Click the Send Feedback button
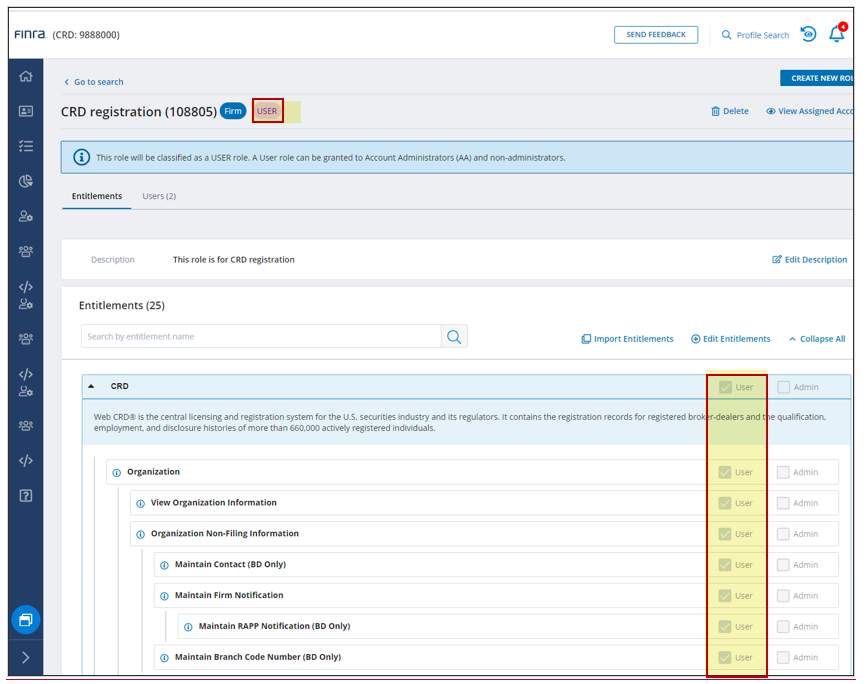This screenshot has height=684, width=868. coord(655,35)
